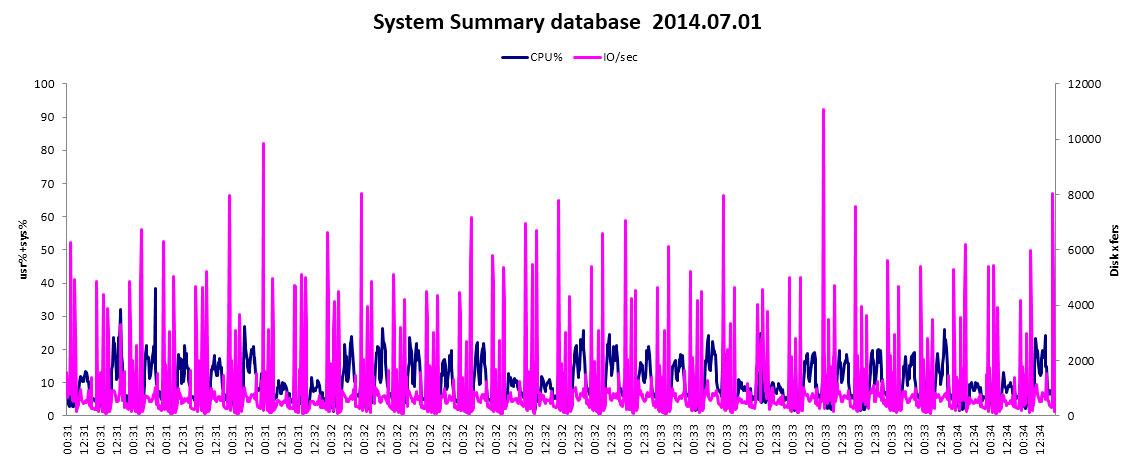
Task: Click the 10000 label on right axis
Action: 1085,139
